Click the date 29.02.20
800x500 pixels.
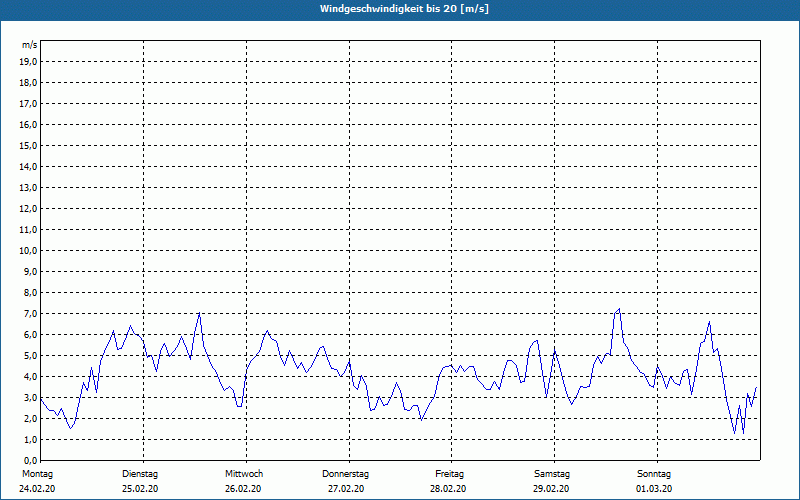pos(551,489)
